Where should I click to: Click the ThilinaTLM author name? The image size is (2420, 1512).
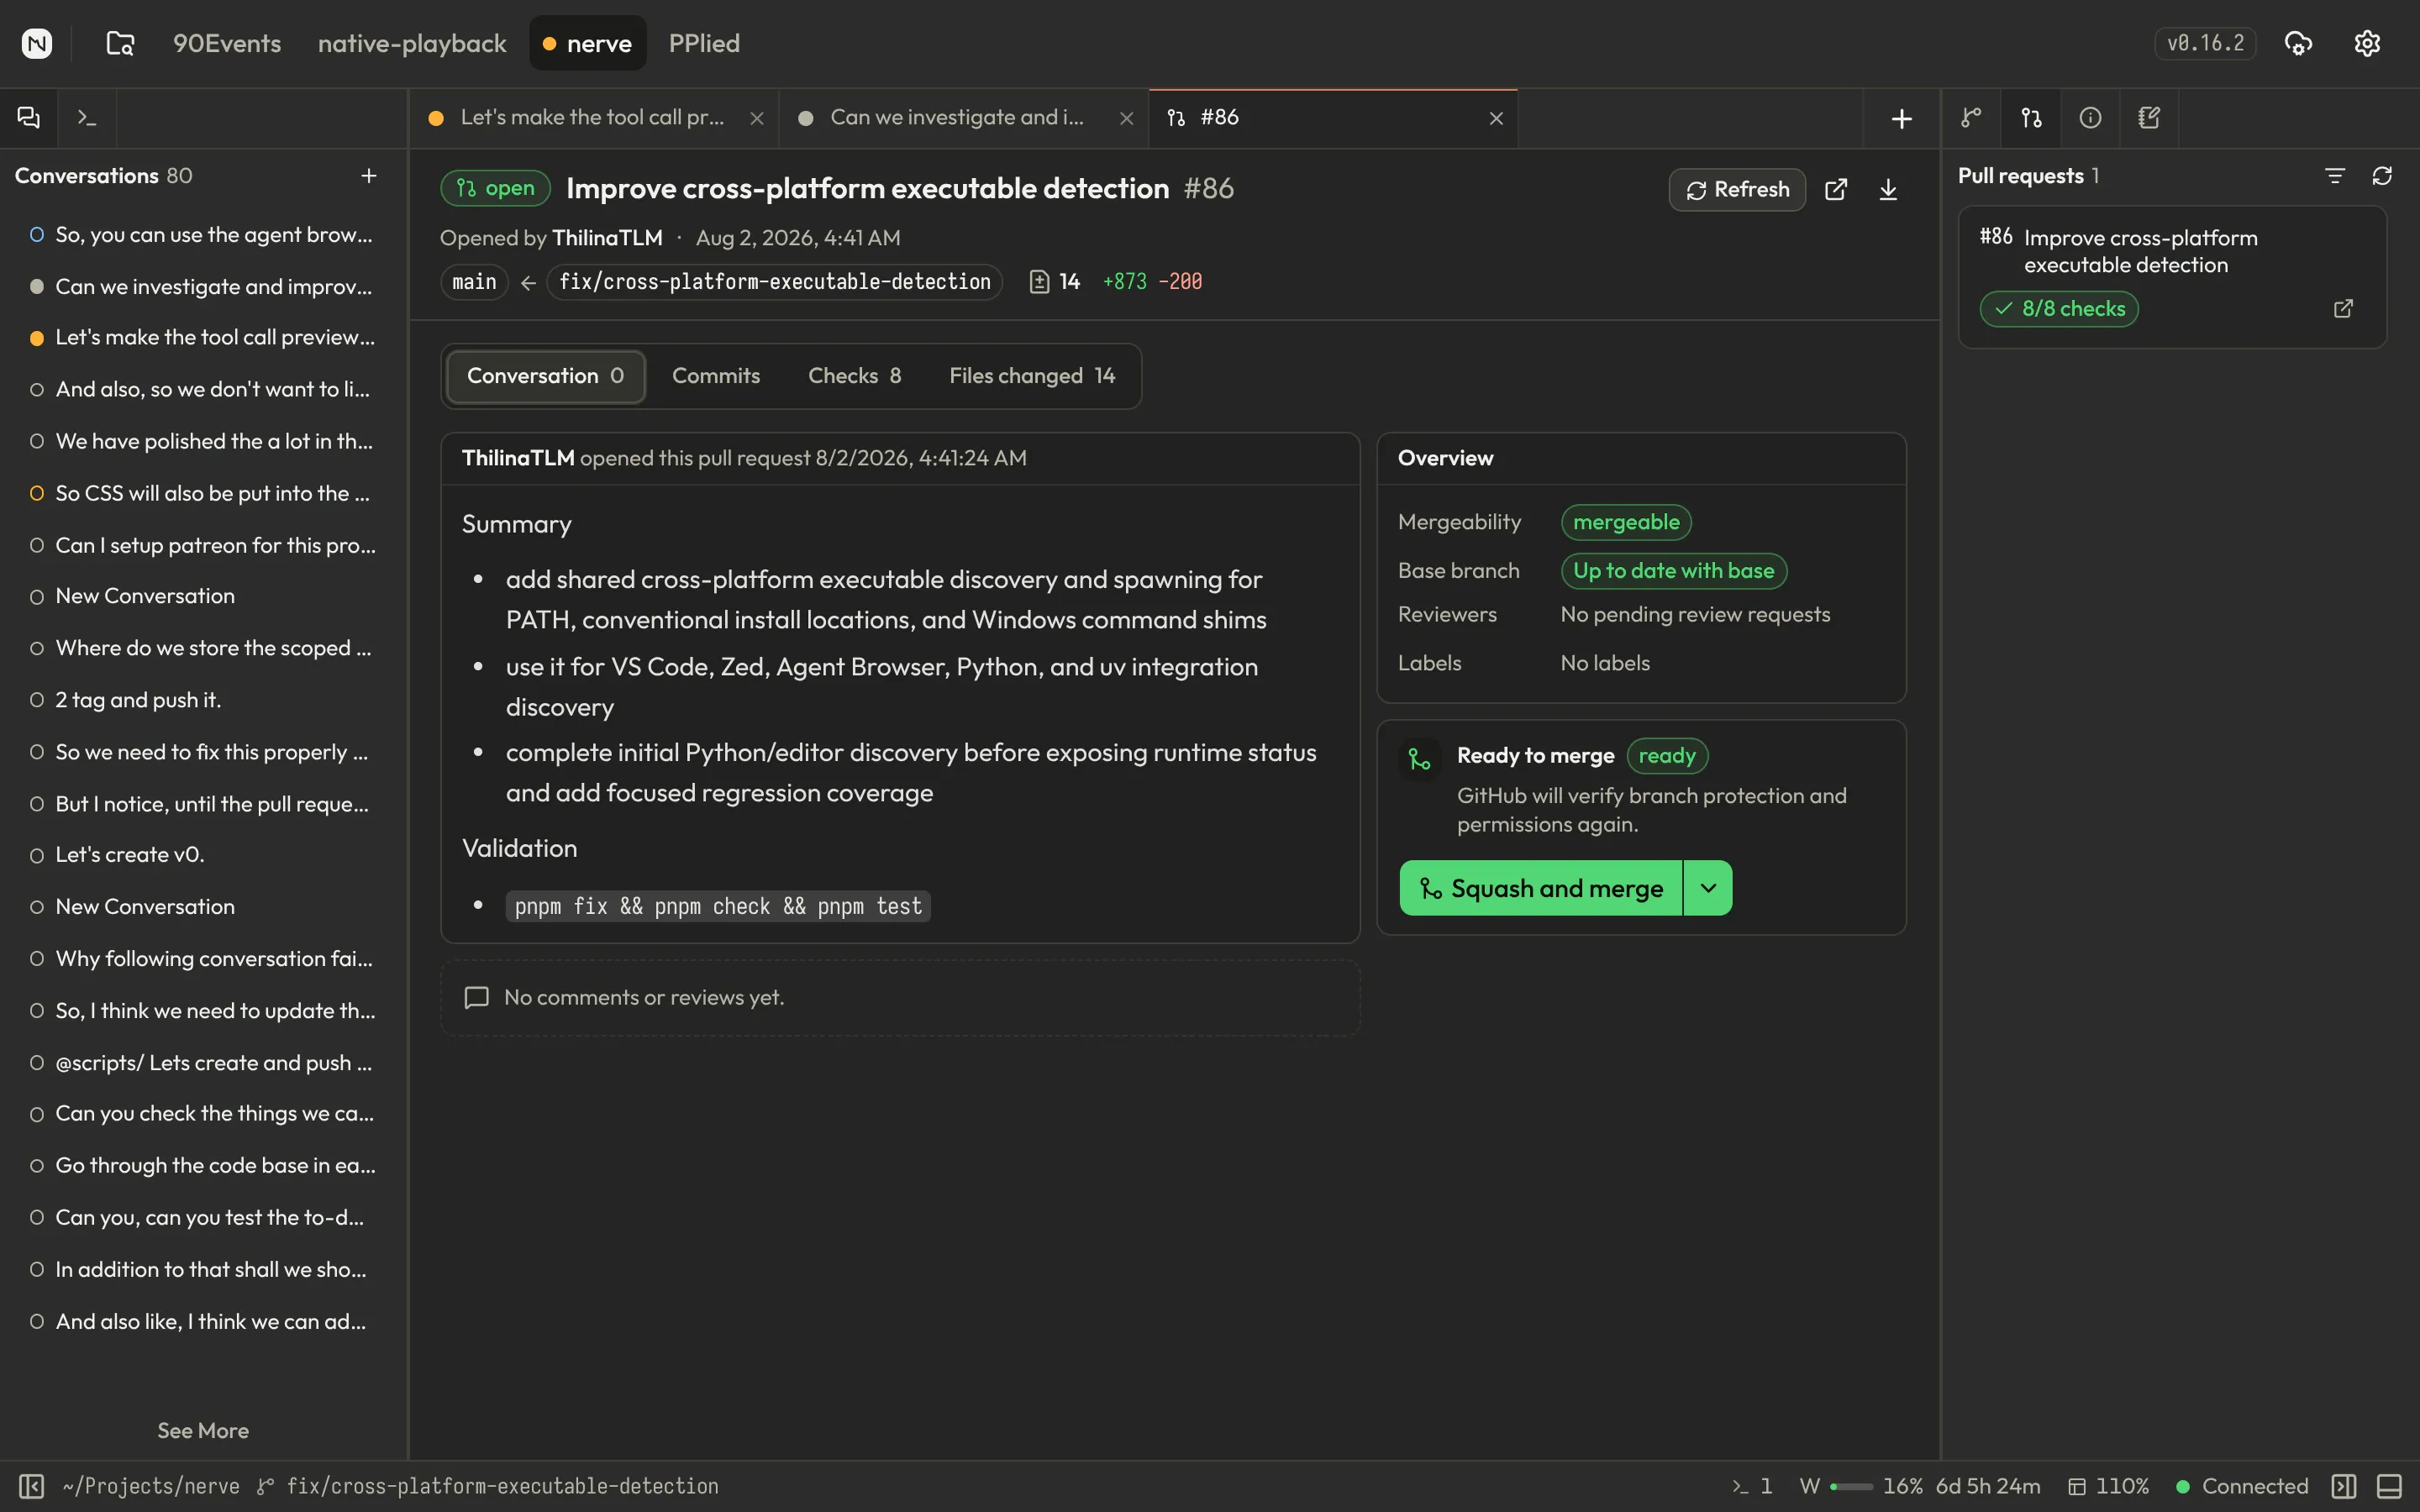click(x=607, y=238)
